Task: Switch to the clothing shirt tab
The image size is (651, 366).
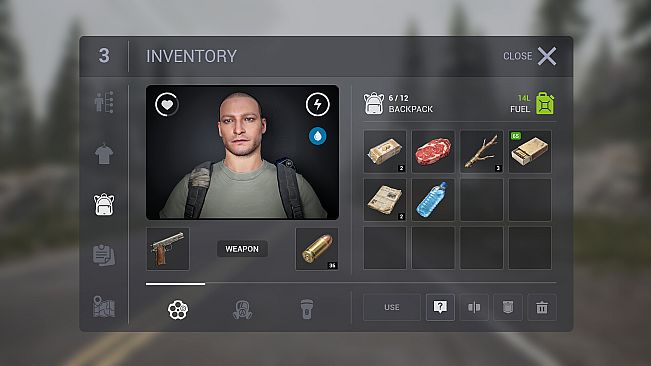Action: 104,154
